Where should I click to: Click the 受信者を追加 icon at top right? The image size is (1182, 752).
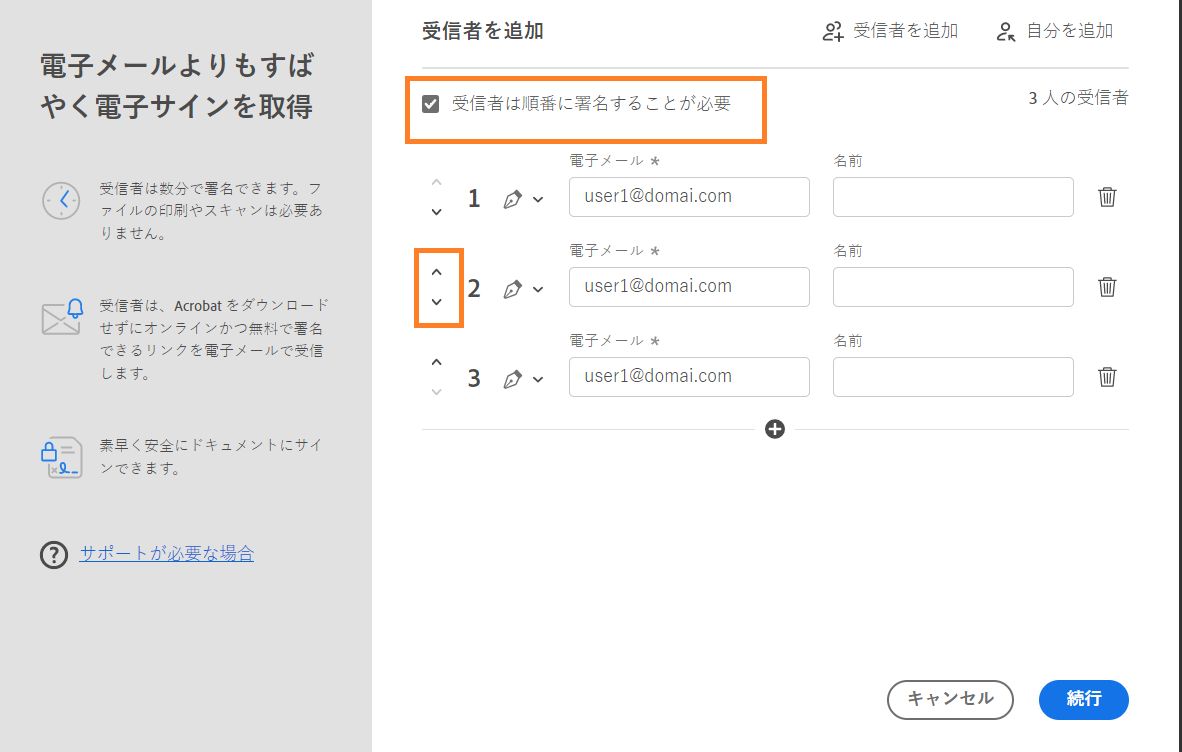(833, 31)
